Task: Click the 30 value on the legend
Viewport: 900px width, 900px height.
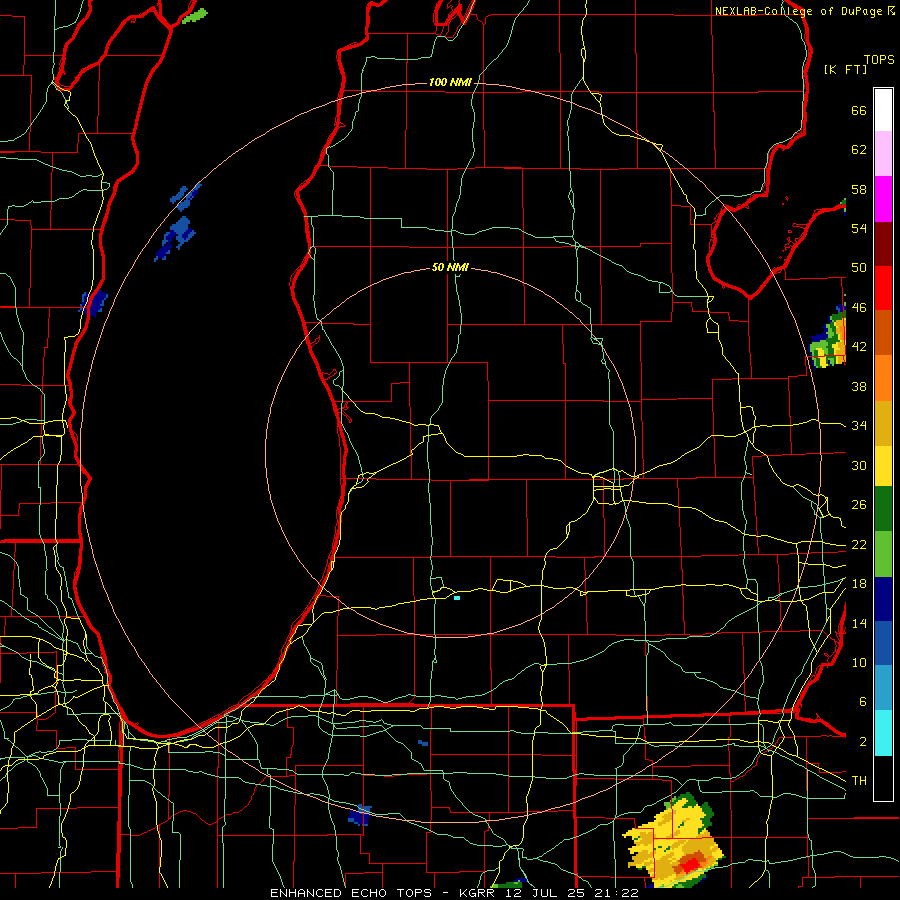Action: [859, 465]
